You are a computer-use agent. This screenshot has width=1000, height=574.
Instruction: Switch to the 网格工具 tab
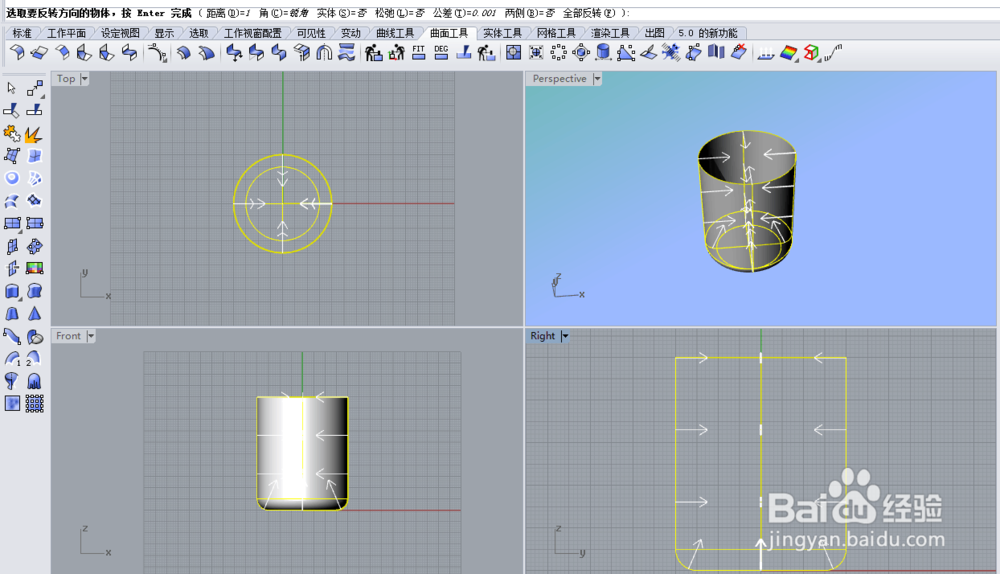tap(555, 33)
